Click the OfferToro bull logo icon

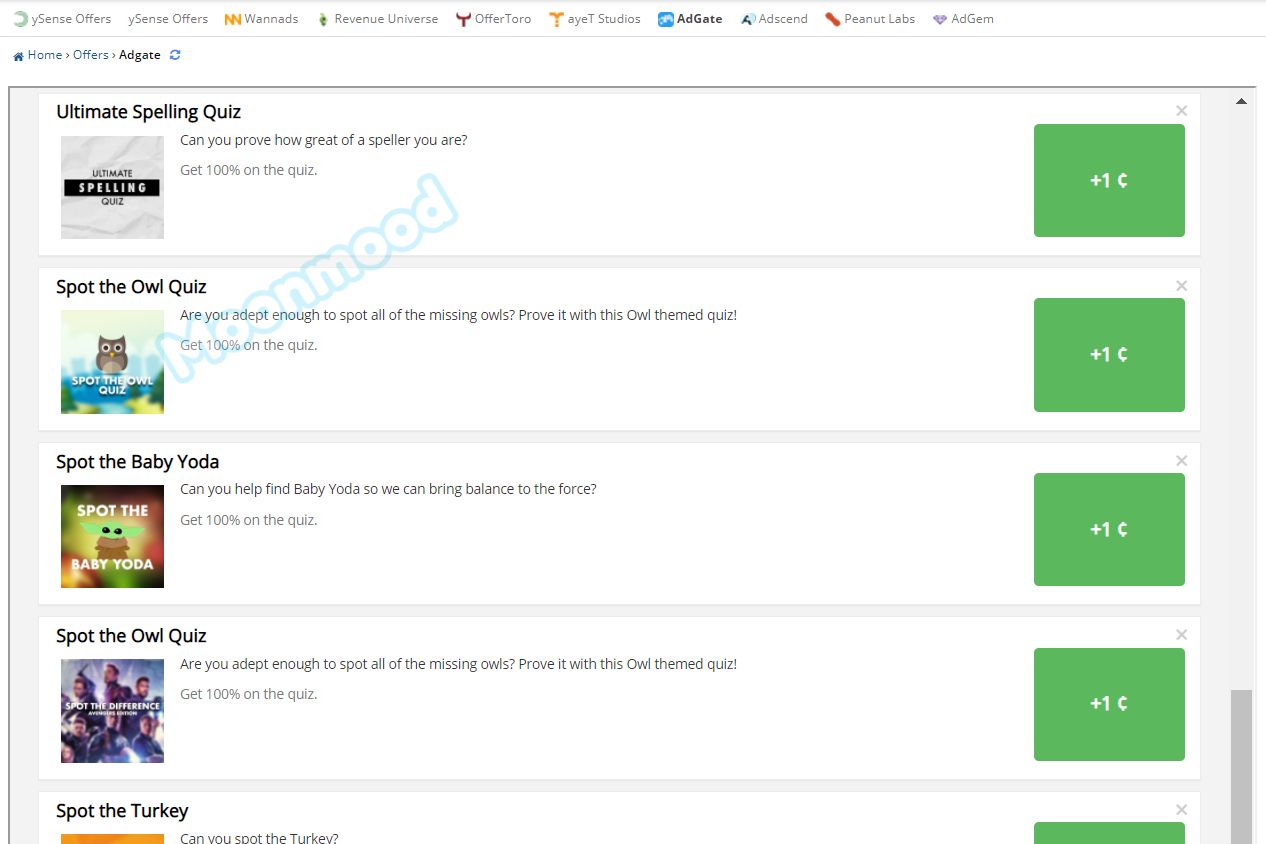(x=463, y=19)
